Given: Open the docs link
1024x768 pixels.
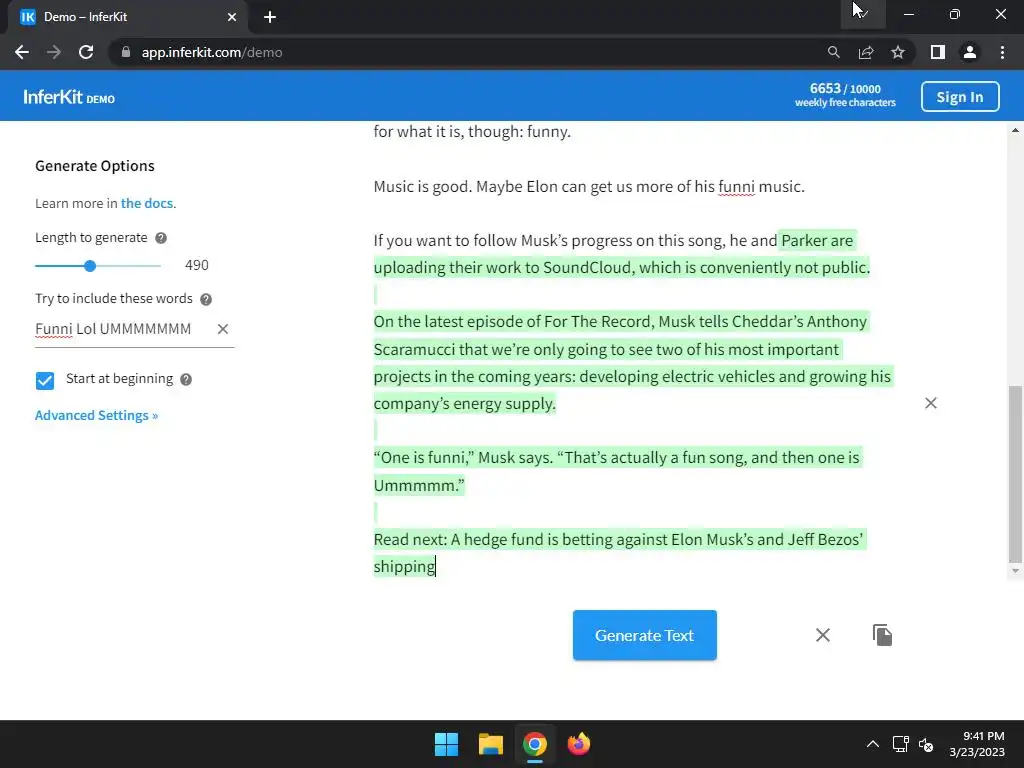Looking at the screenshot, I should coord(147,203).
